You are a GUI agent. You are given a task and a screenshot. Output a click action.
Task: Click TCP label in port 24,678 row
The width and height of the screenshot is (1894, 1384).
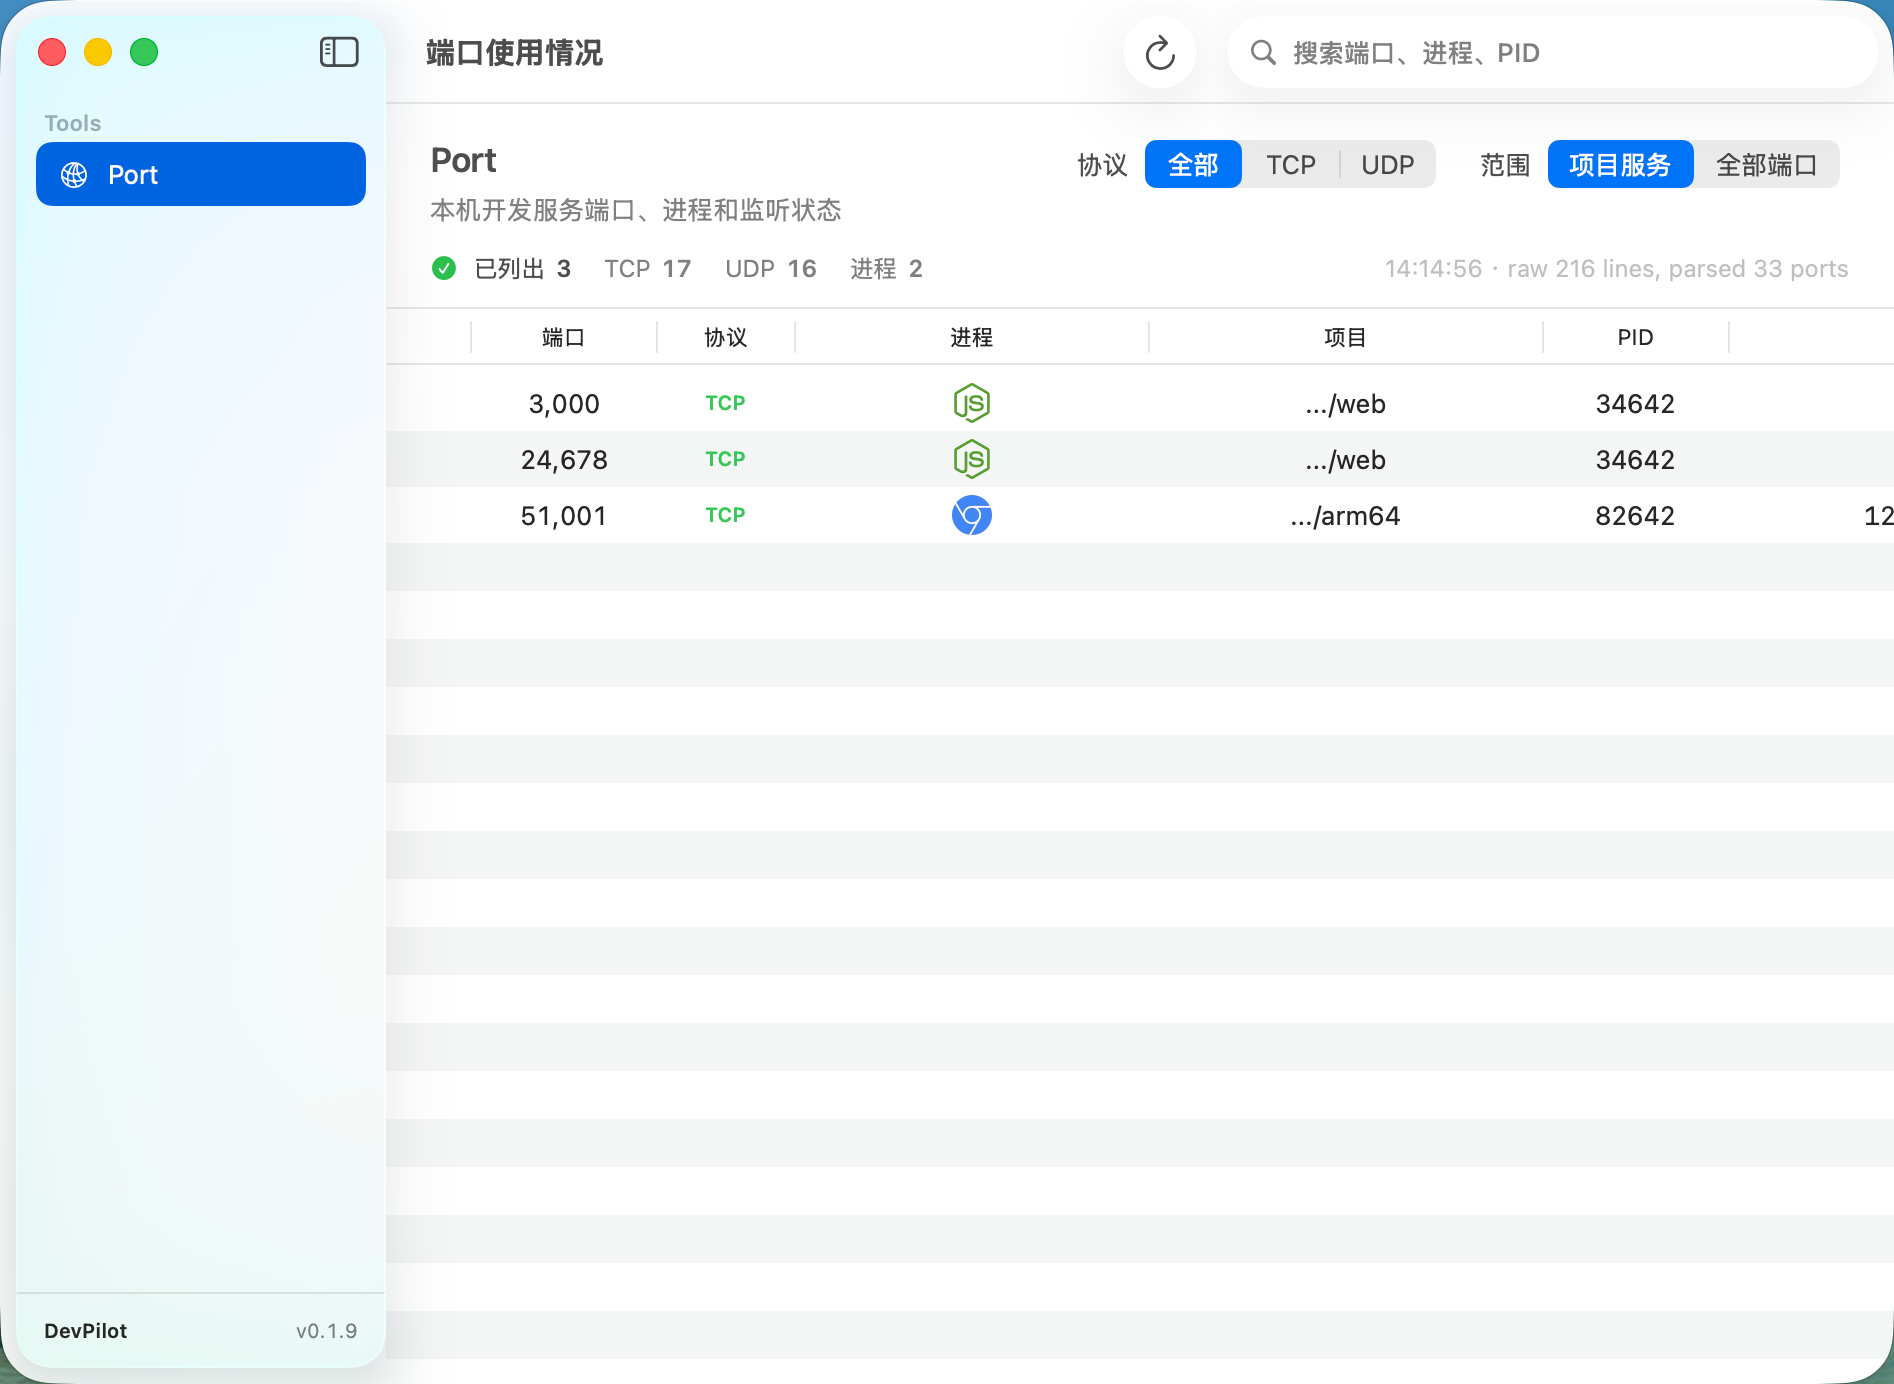click(x=725, y=459)
